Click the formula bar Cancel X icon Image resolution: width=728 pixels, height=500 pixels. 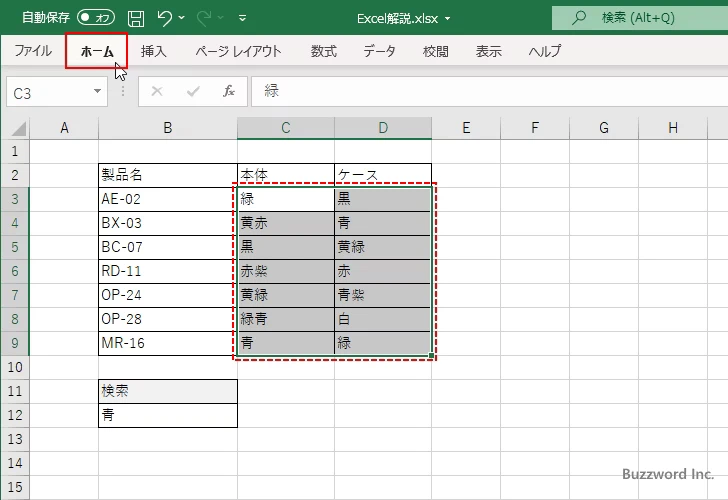pos(157,91)
